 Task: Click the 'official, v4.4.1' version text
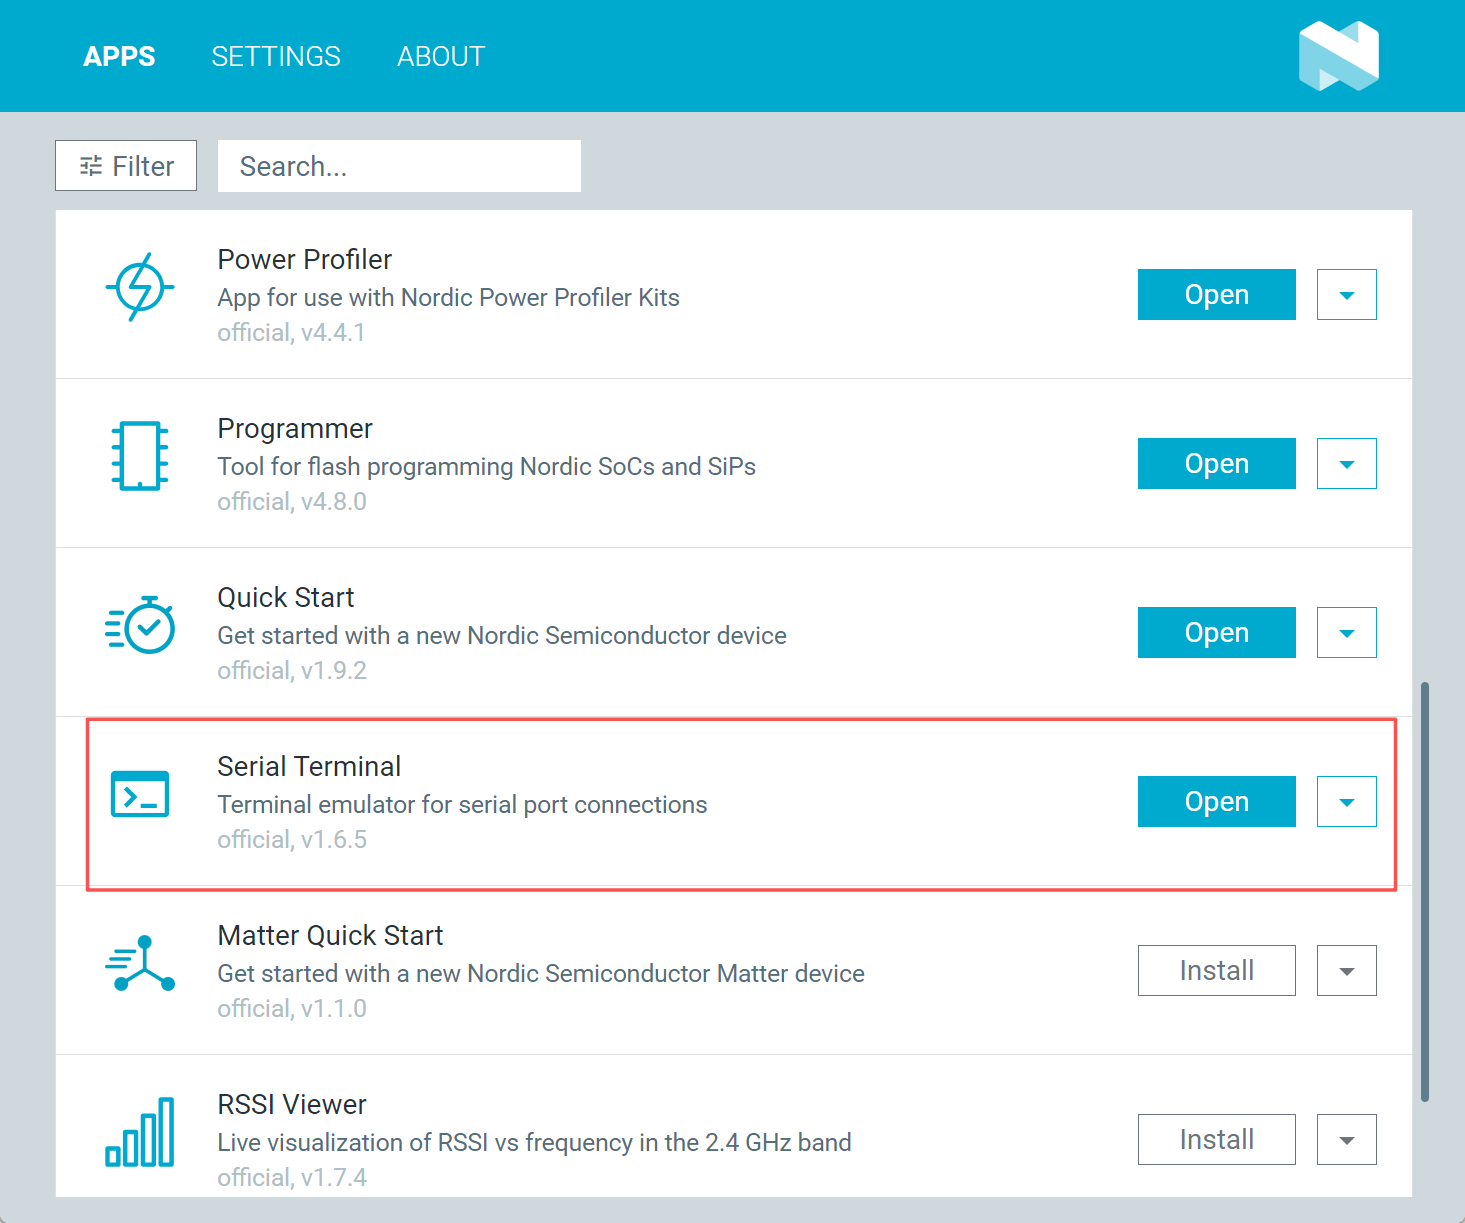point(292,333)
